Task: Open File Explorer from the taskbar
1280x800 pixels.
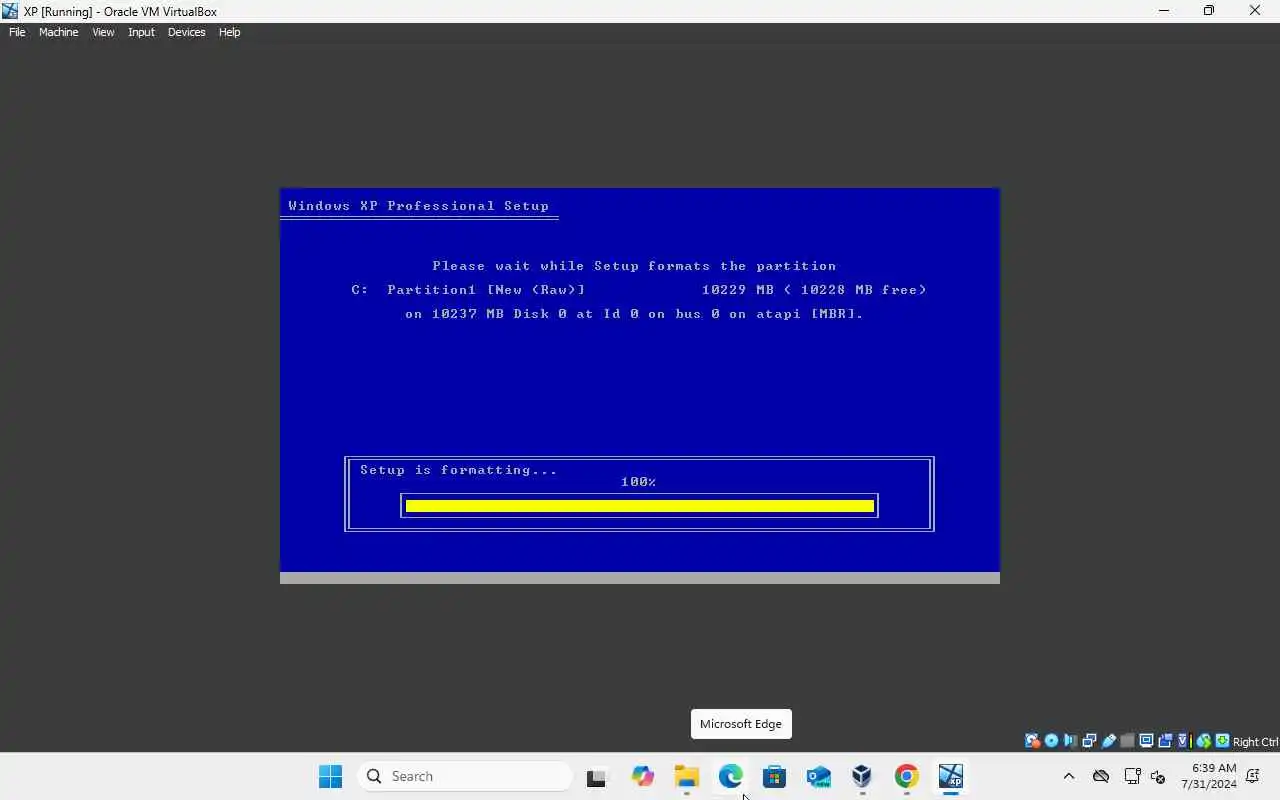Action: tap(686, 776)
